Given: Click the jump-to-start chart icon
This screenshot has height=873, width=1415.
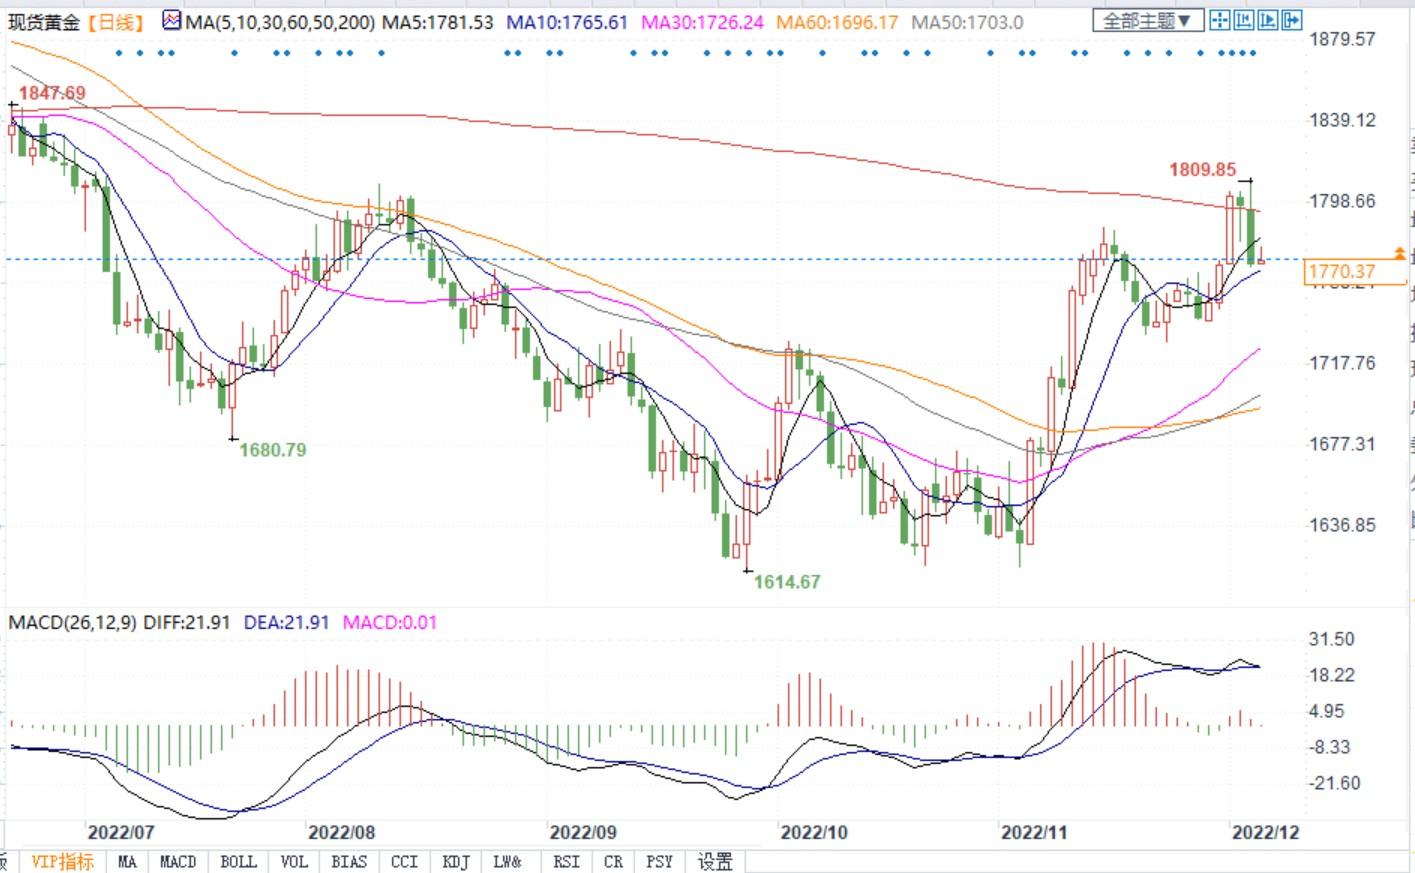Looking at the screenshot, I should 1244,20.
